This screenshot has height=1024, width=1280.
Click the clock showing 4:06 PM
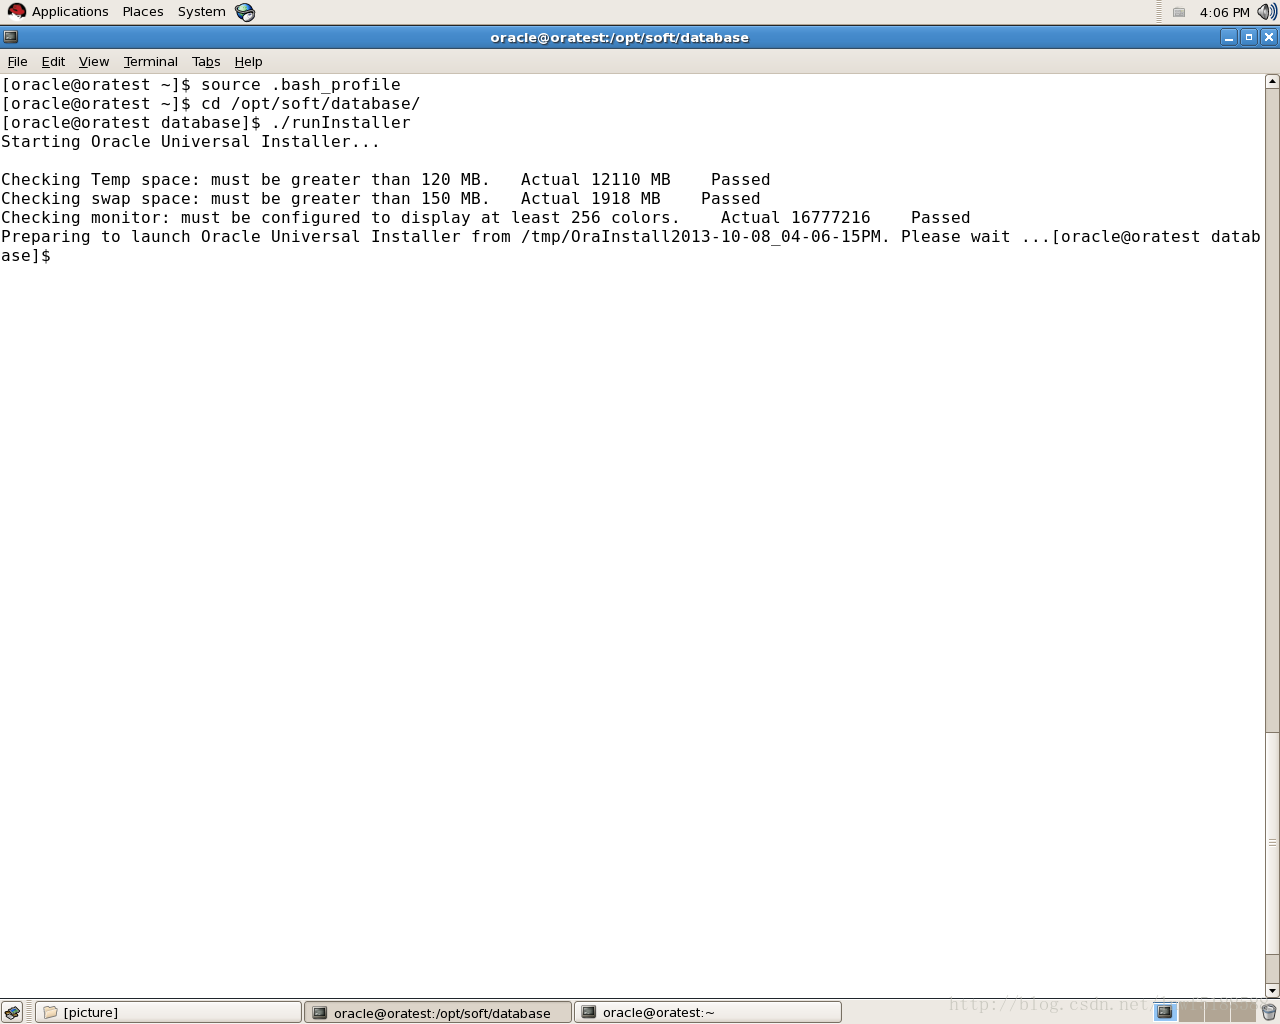tap(1224, 12)
